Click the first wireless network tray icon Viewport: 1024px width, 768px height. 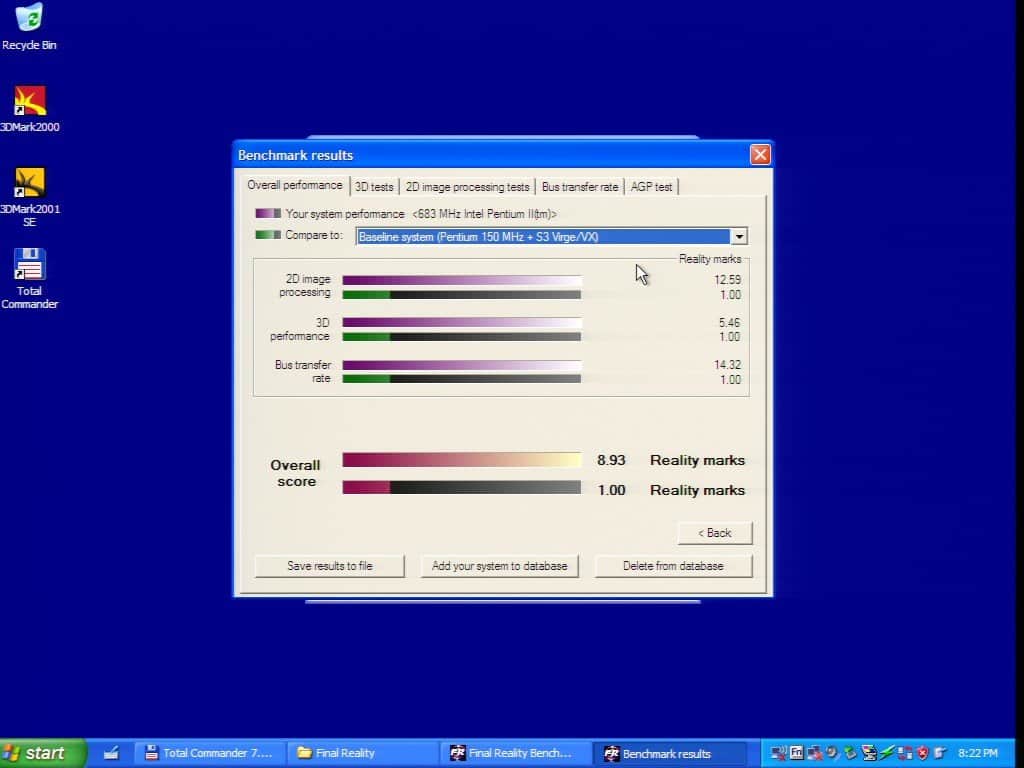(778, 752)
